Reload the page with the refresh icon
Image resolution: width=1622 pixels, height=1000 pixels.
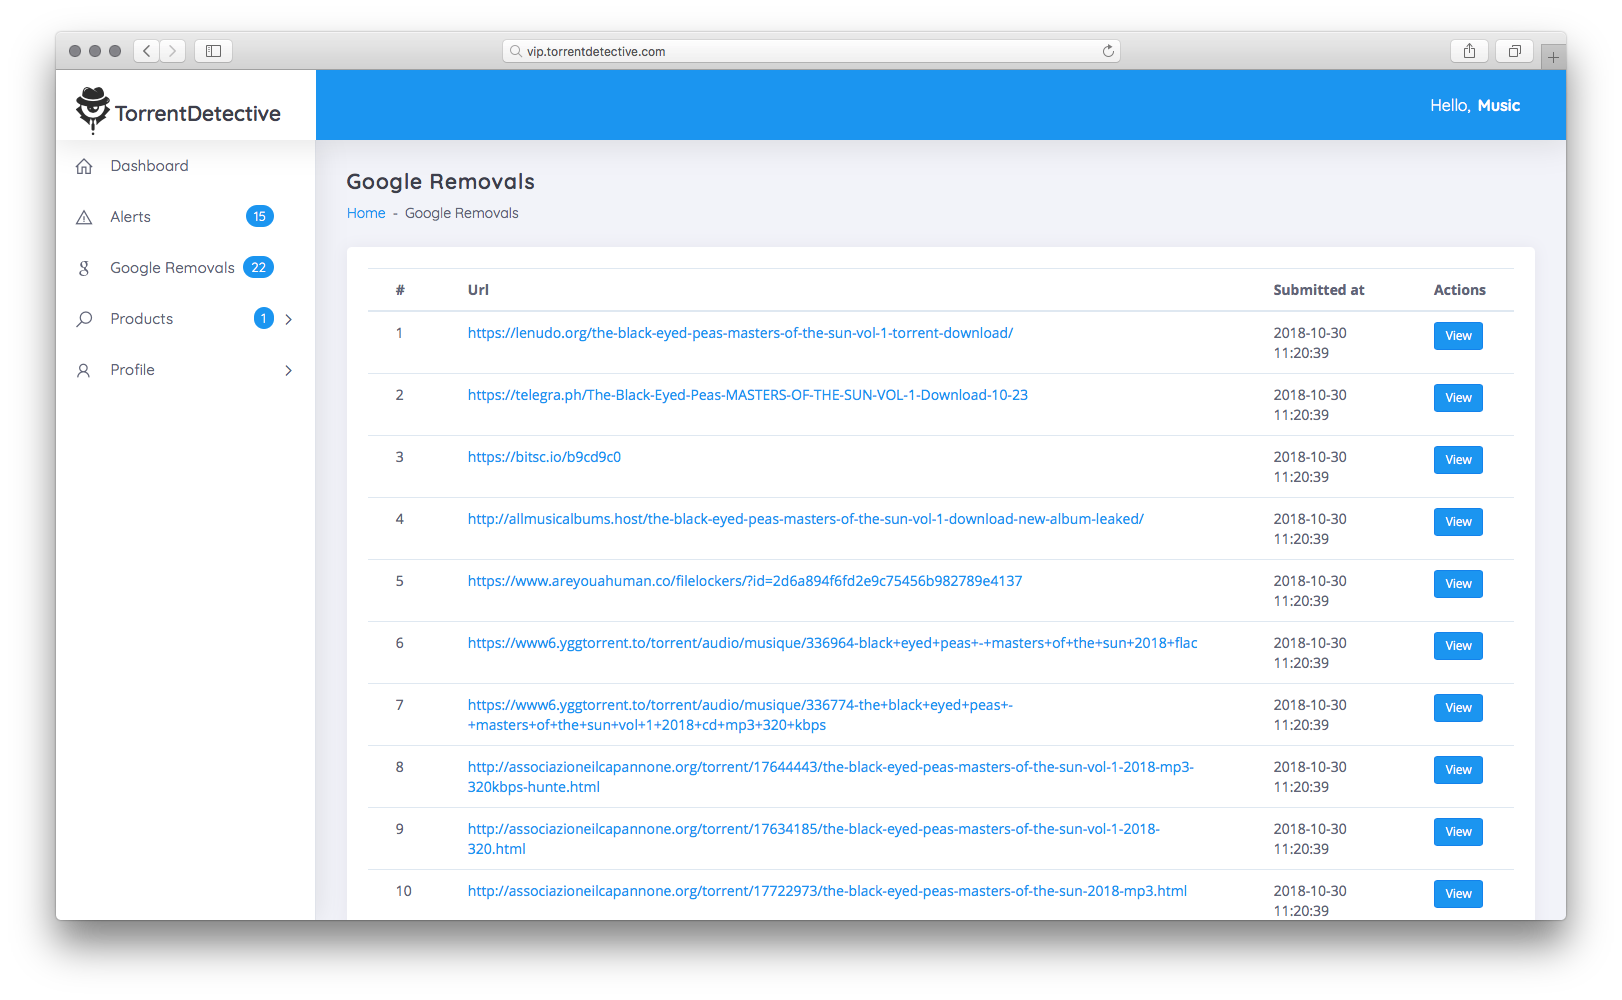(1108, 51)
